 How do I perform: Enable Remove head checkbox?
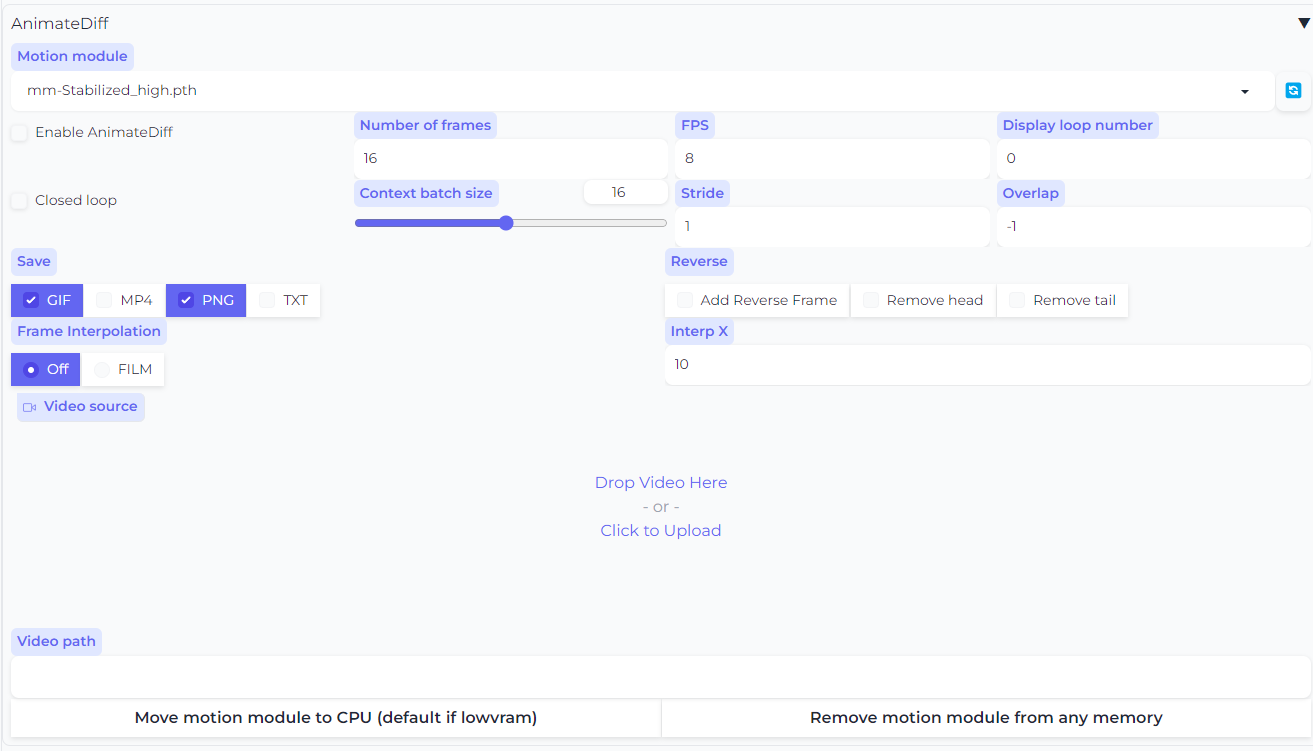click(871, 300)
